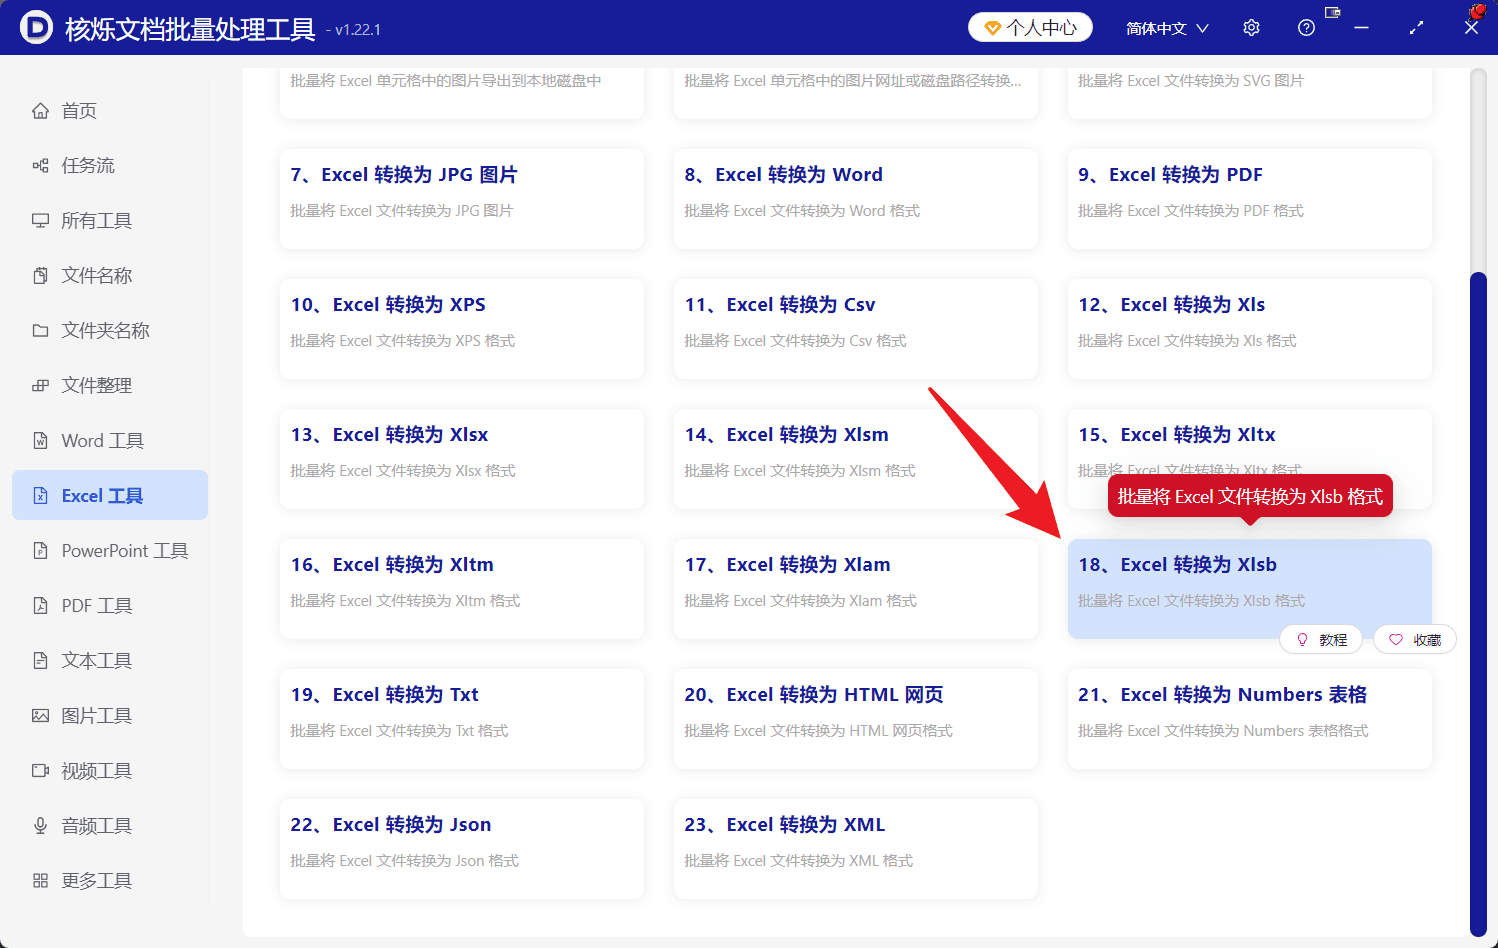Click the Excel 转换为 Xlsx title
This screenshot has width=1498, height=948.
pos(389,435)
